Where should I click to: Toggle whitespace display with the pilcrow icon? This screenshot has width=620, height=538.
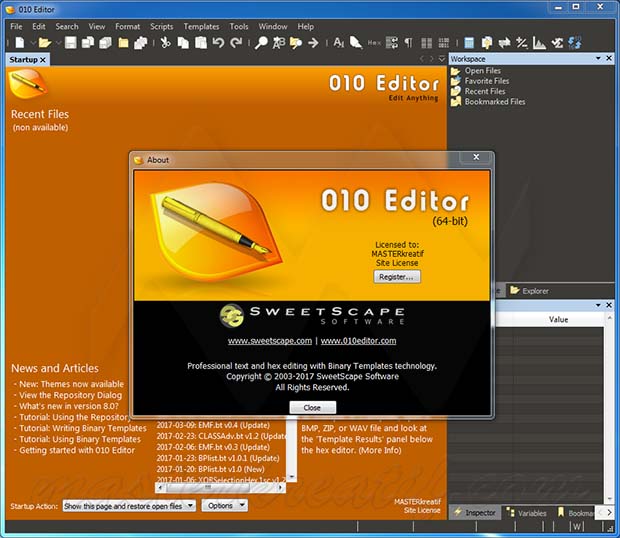[x=409, y=42]
